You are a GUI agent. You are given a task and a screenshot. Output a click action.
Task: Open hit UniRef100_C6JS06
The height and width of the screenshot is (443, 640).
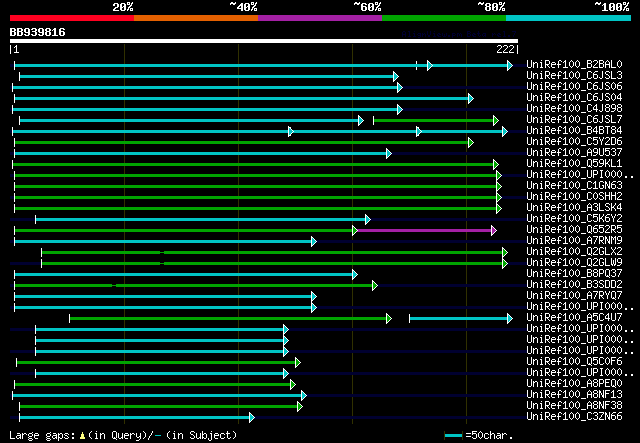(x=574, y=87)
